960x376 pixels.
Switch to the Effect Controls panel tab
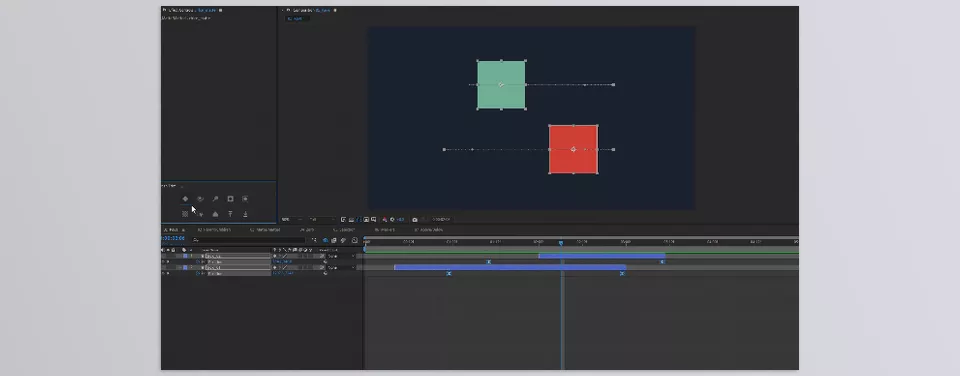[x=192, y=10]
